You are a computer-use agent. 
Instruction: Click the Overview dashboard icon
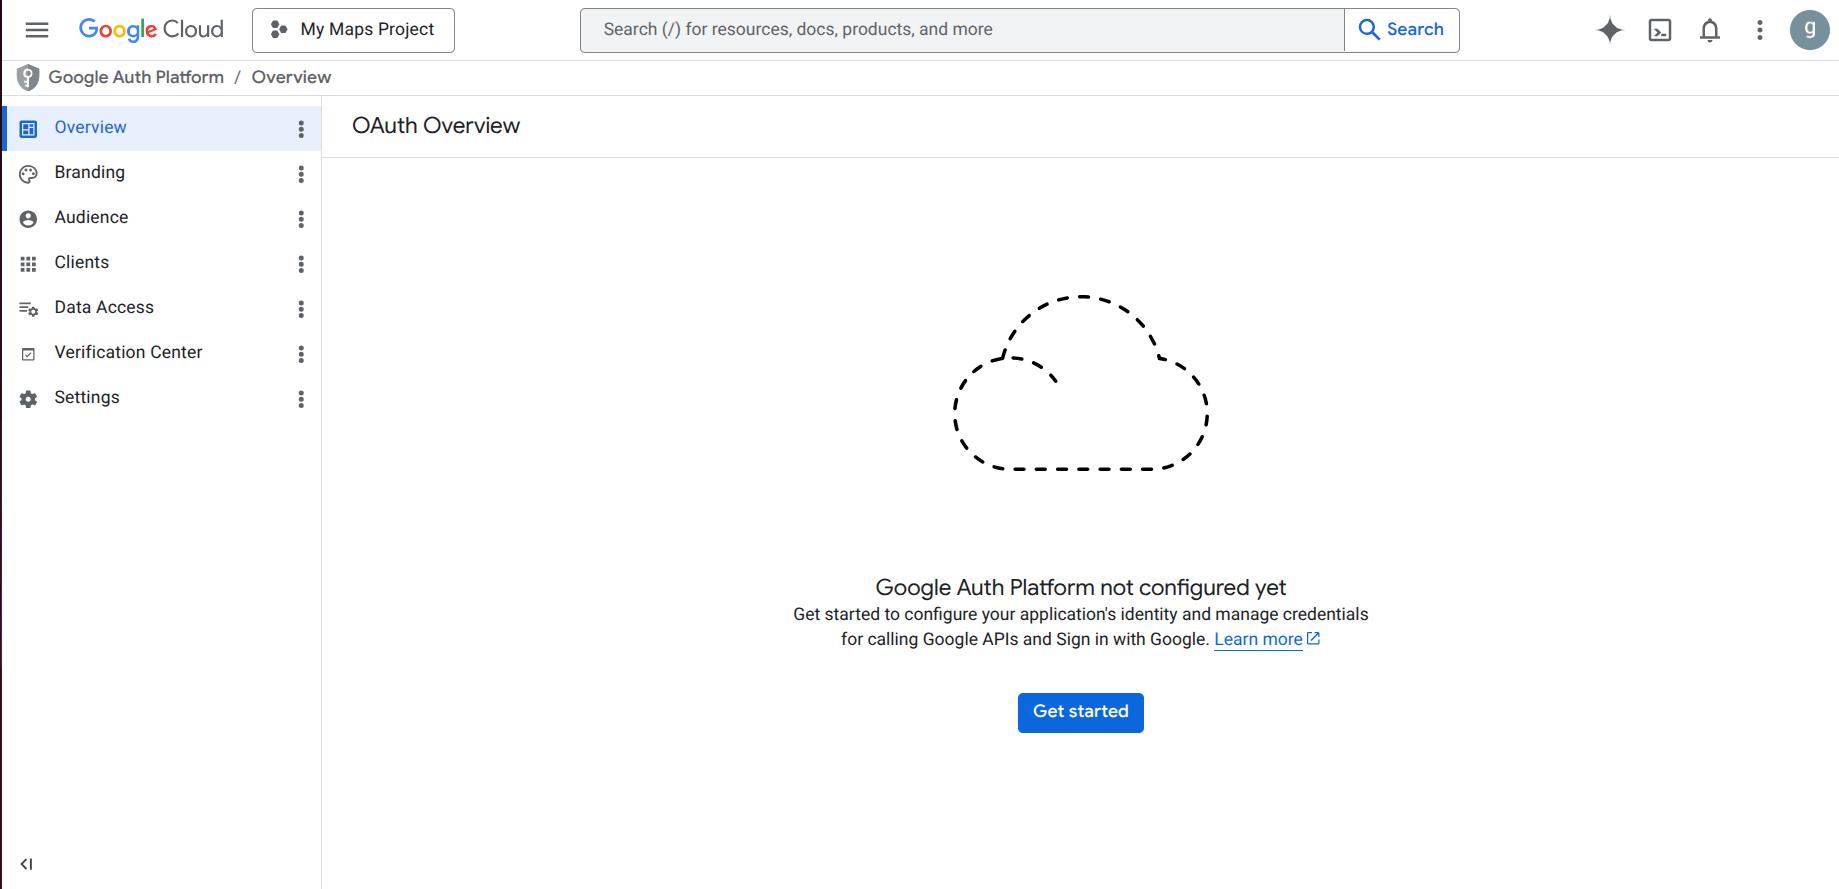[28, 129]
